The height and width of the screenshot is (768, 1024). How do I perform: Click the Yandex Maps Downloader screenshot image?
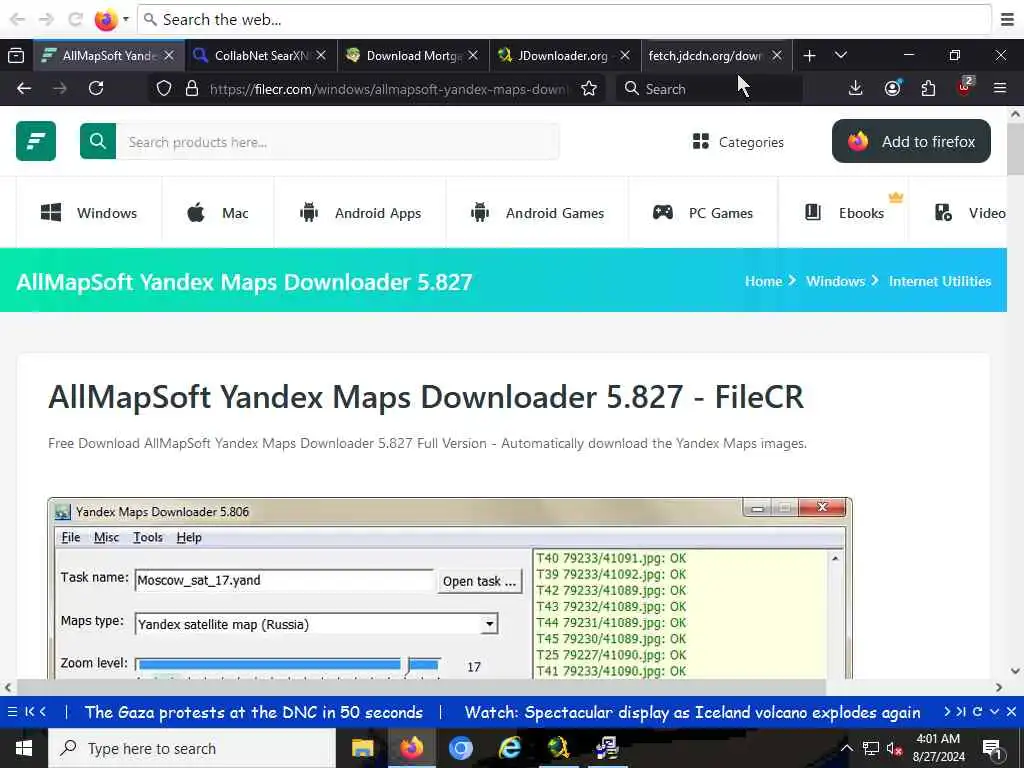pyautogui.click(x=450, y=588)
